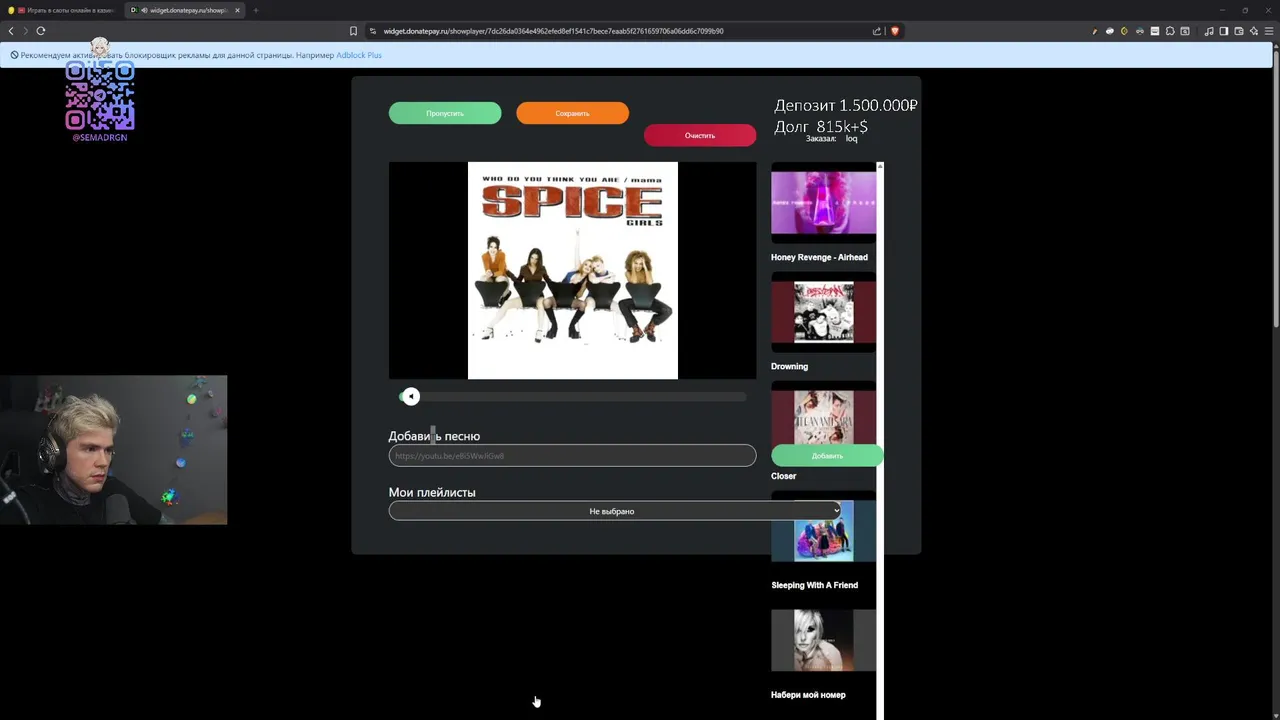Viewport: 1280px width, 720px height.
Task: Click the player progress slider knob
Action: [410, 397]
